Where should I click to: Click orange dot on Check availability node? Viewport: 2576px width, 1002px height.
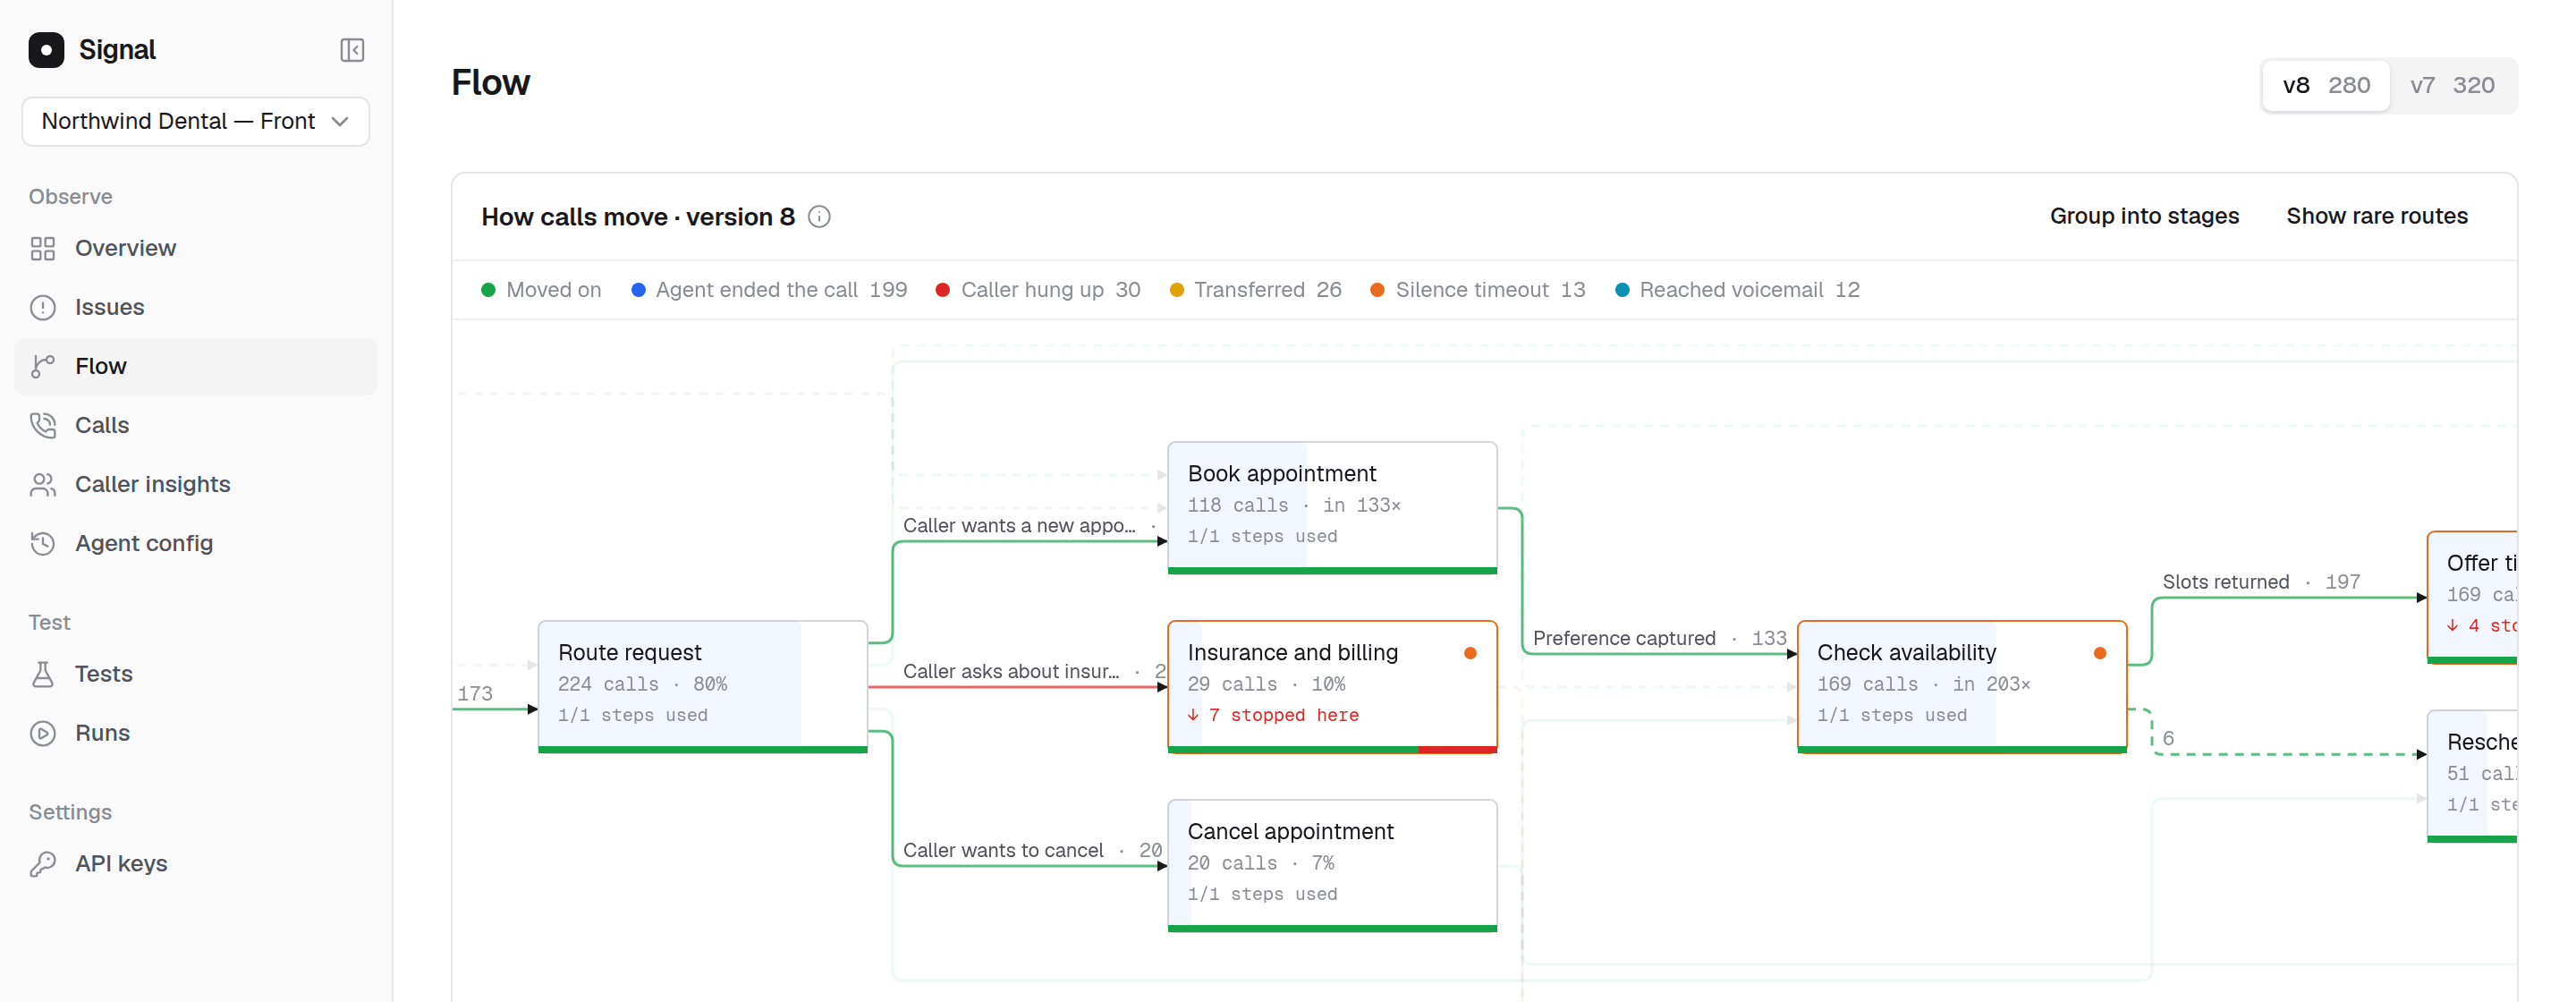(x=2100, y=653)
